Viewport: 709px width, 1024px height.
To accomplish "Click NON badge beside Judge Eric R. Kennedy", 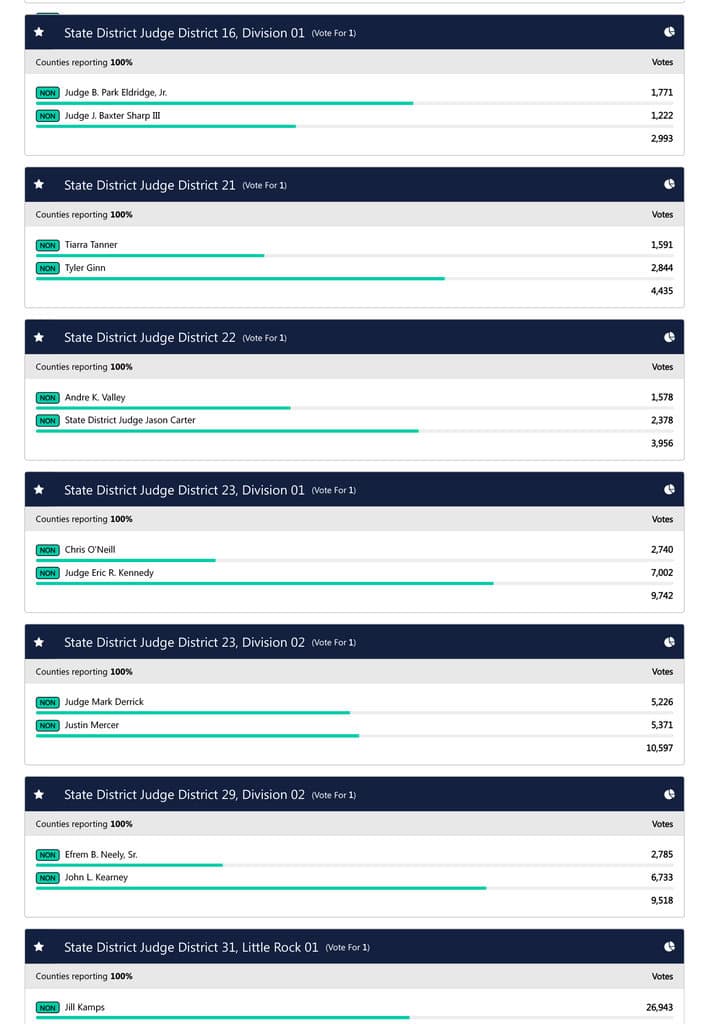I will [47, 573].
